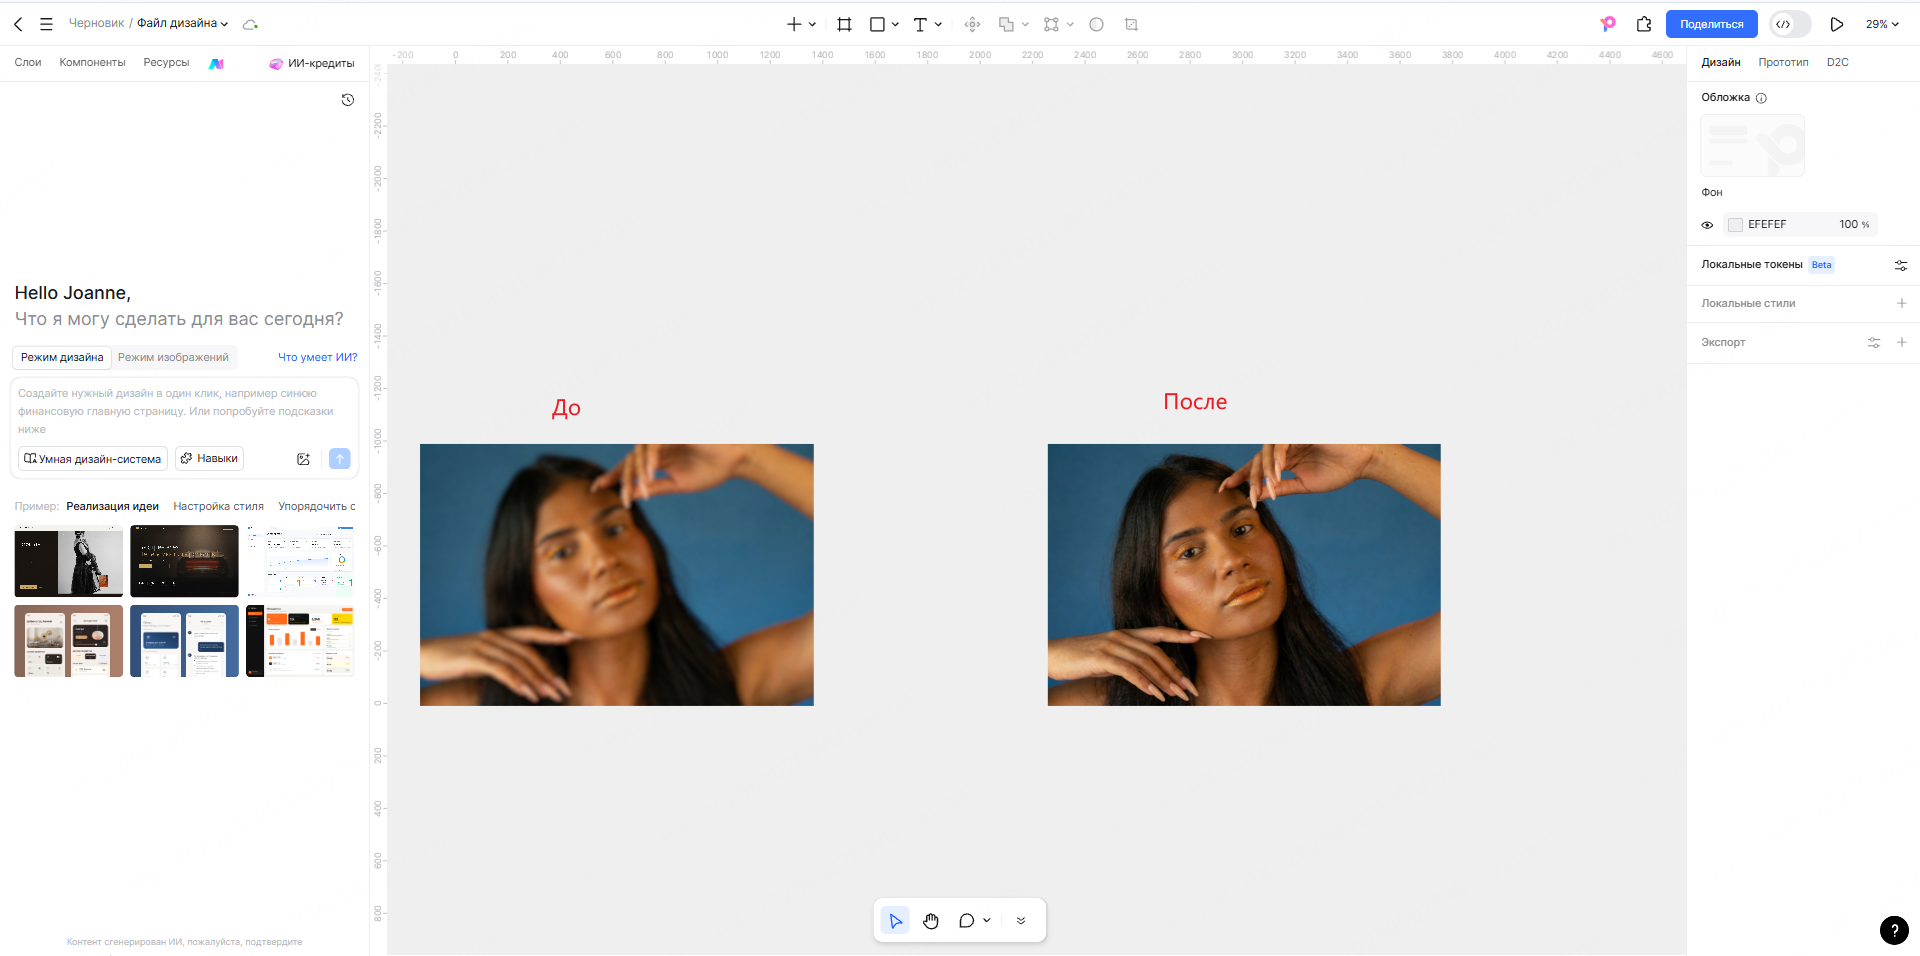Viewport: 1920px width, 956px height.
Task: Click the circle mask icon
Action: click(x=1096, y=24)
